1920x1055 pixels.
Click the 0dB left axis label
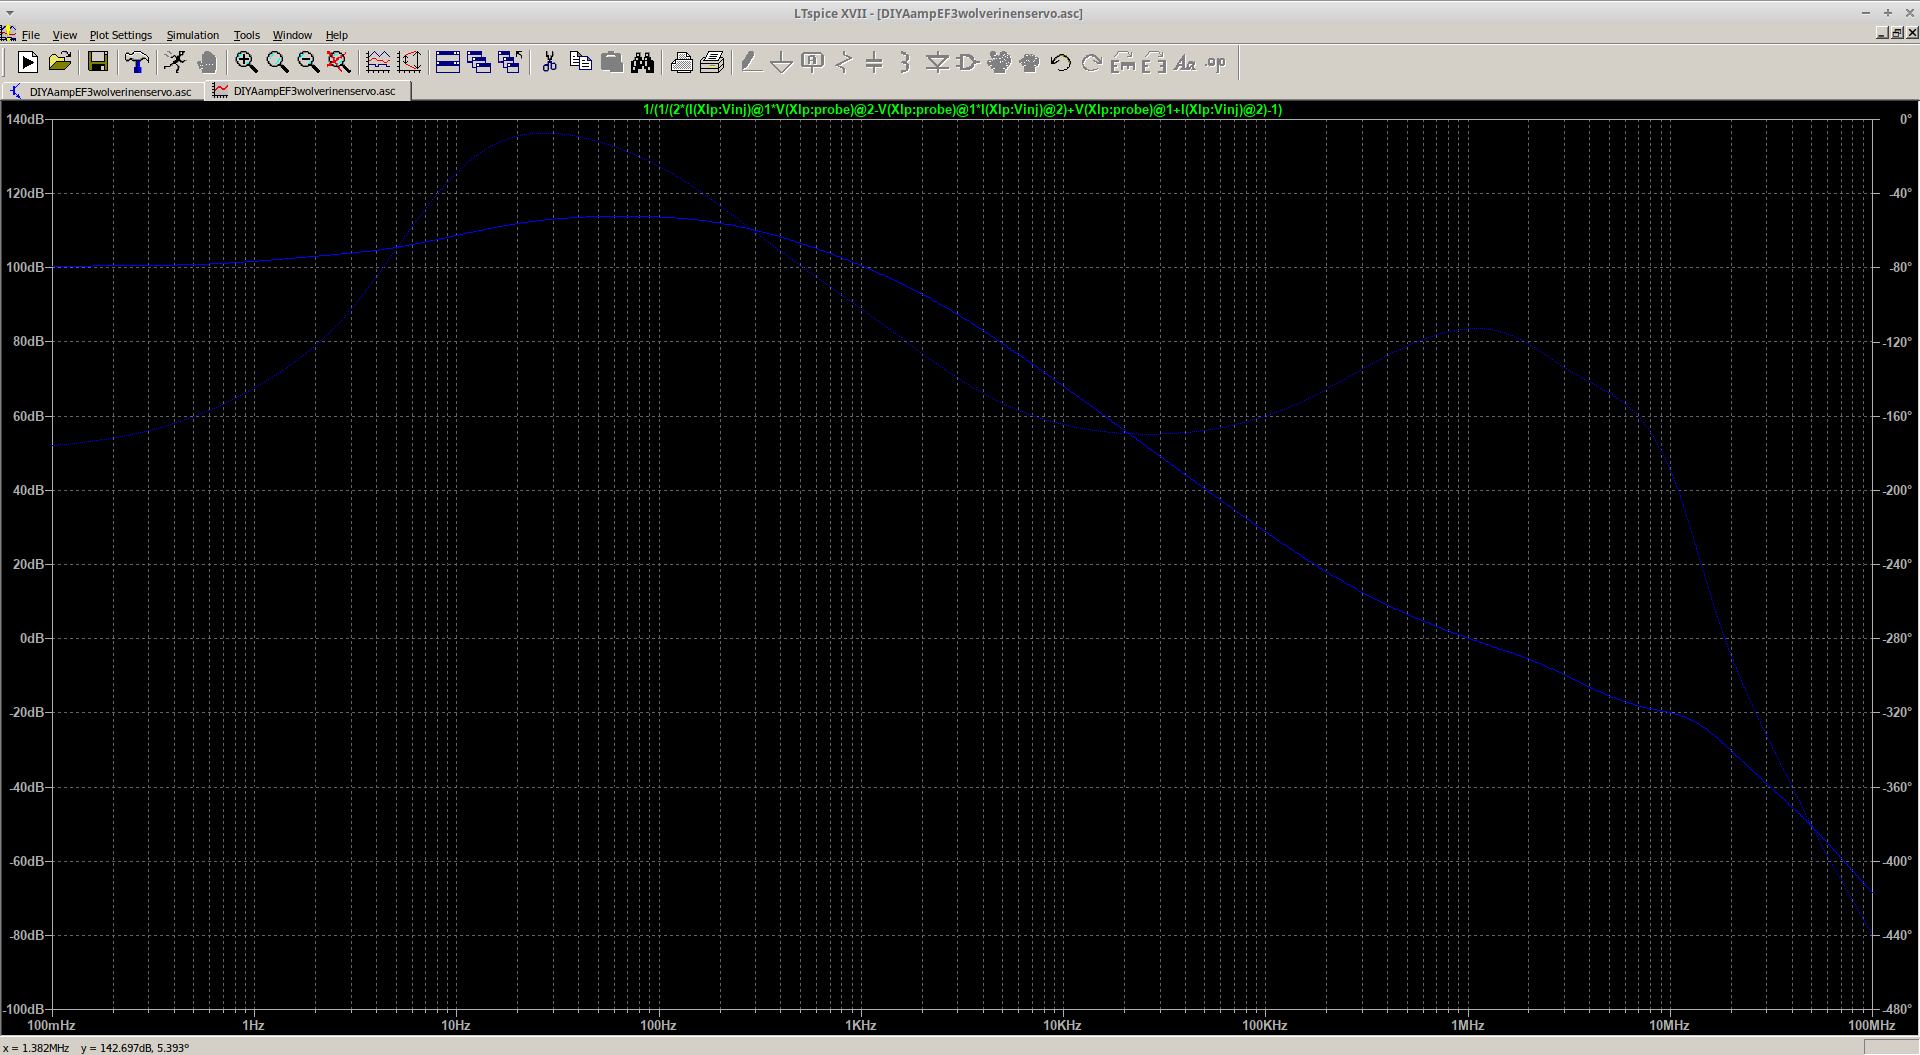tap(32, 638)
